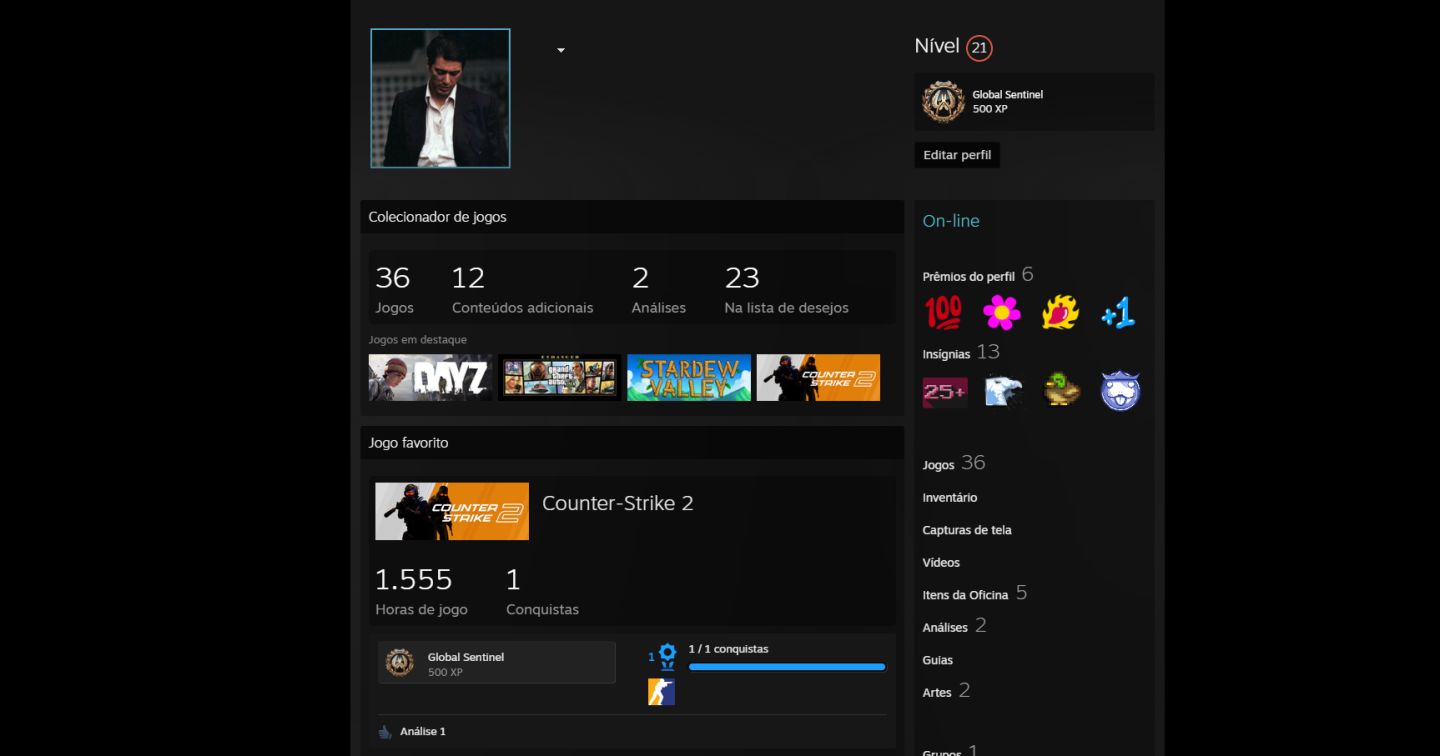Click the thumbs-up Análise 1 icon
This screenshot has width=1440, height=756.
[385, 732]
